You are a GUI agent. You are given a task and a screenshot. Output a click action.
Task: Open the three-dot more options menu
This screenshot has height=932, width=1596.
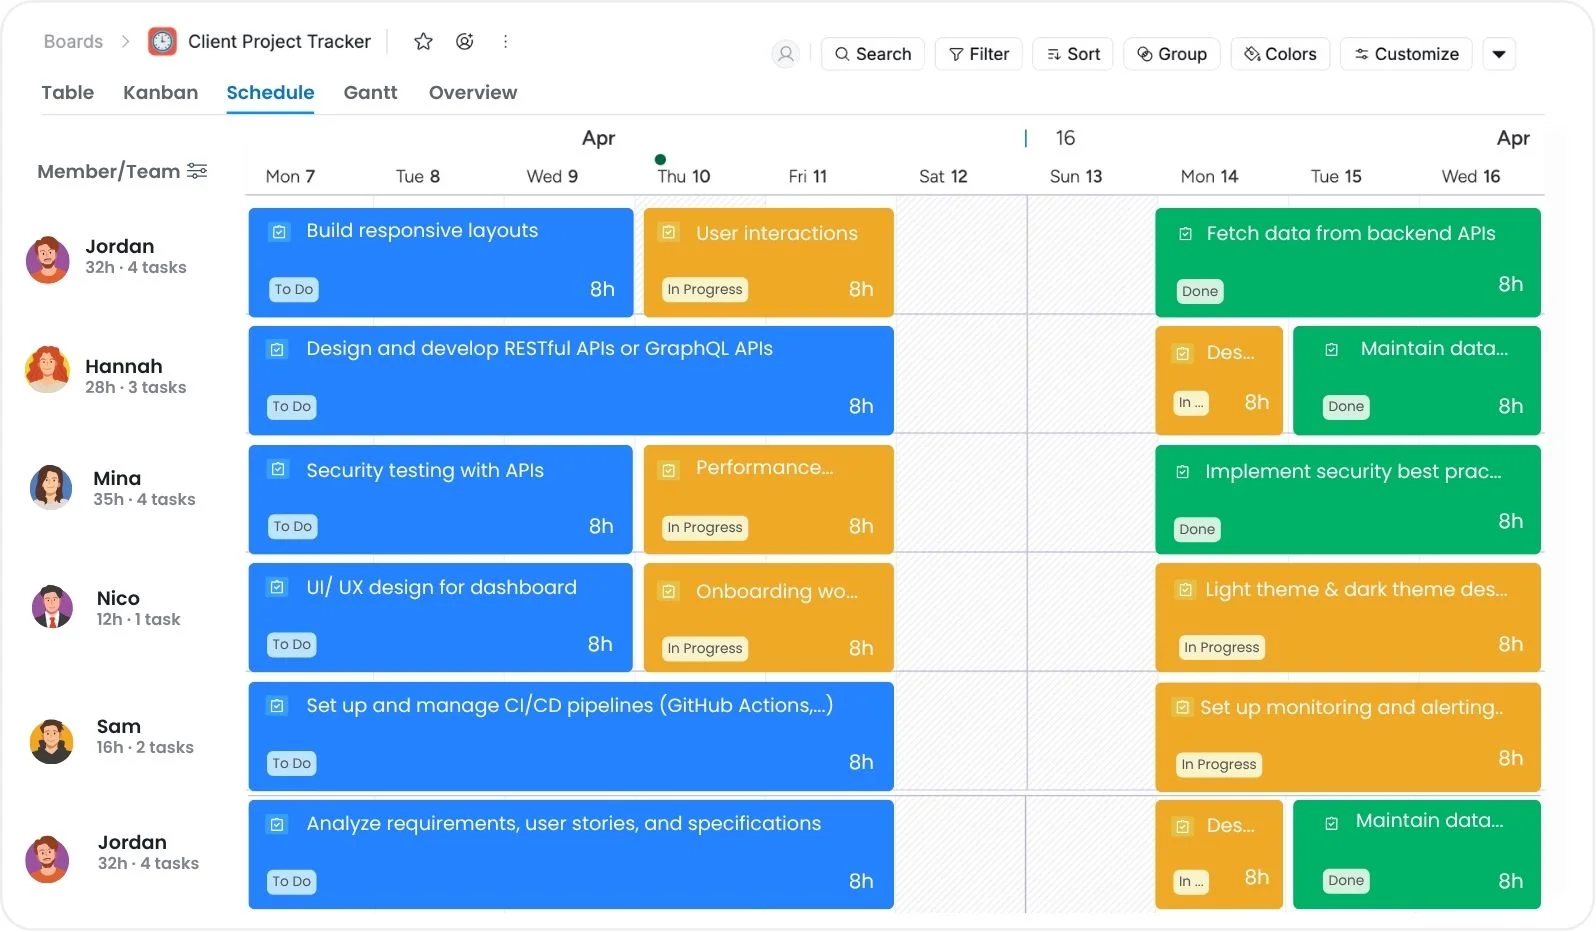point(506,41)
